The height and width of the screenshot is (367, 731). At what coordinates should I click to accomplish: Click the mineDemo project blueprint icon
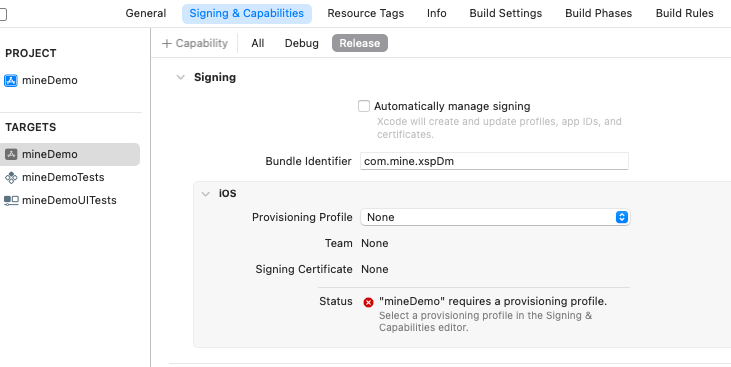click(x=11, y=80)
